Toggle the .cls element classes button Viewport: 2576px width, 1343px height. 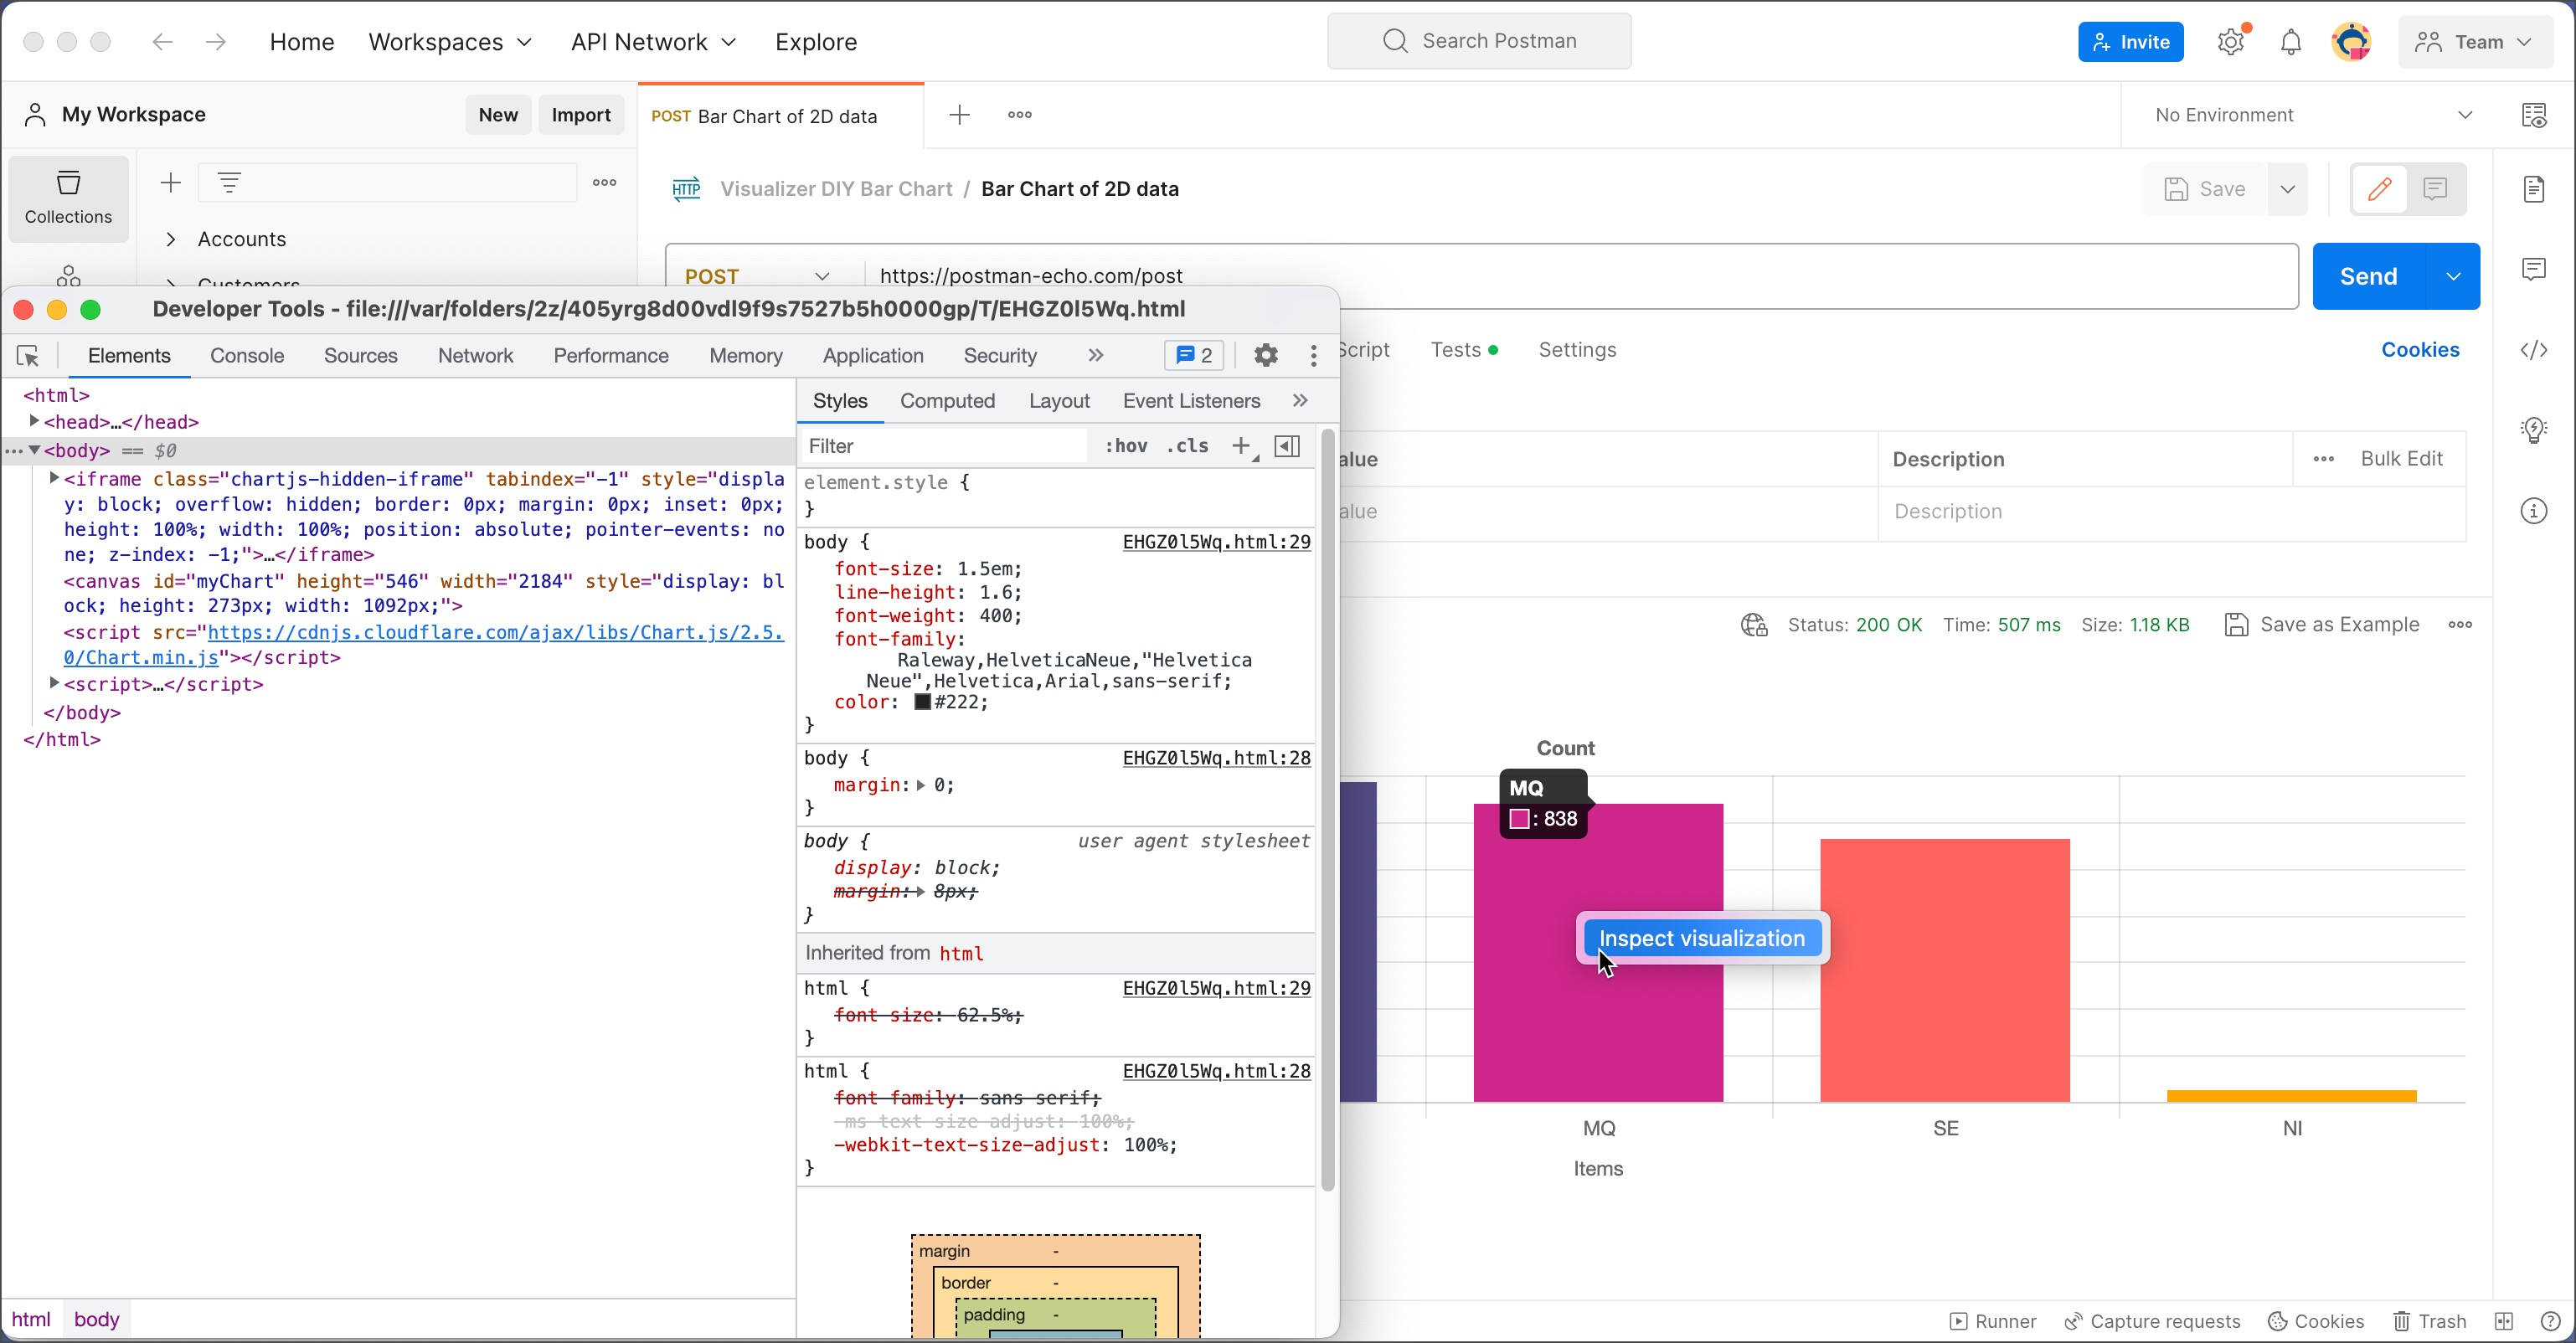click(x=1187, y=446)
